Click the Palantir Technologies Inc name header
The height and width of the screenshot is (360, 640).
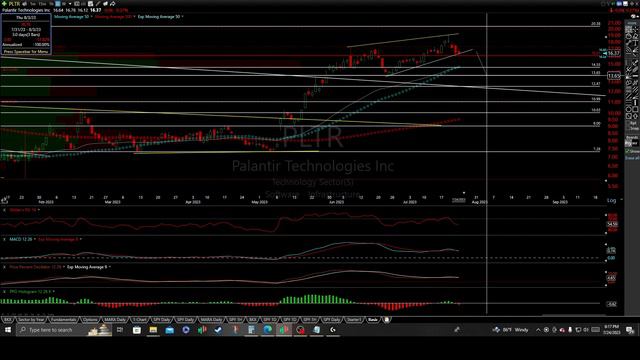26,10
